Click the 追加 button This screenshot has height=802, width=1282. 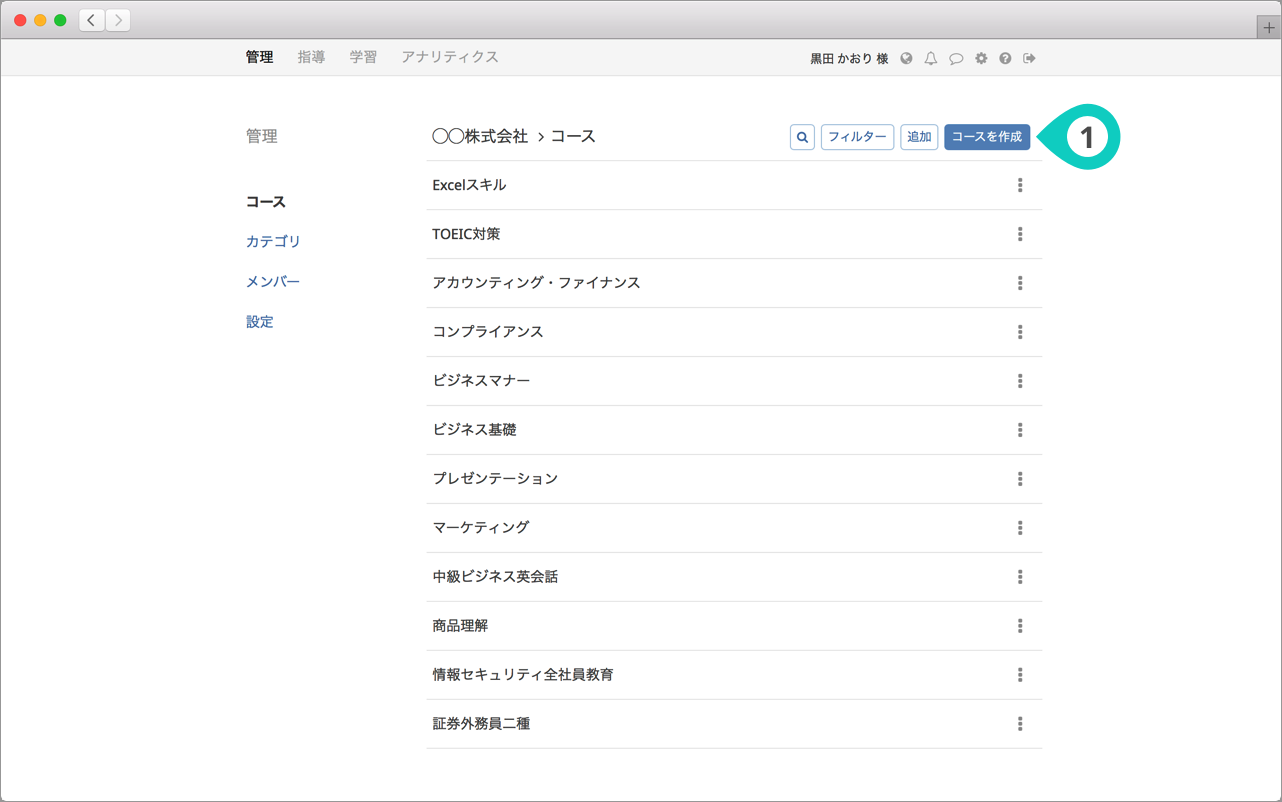tap(919, 137)
